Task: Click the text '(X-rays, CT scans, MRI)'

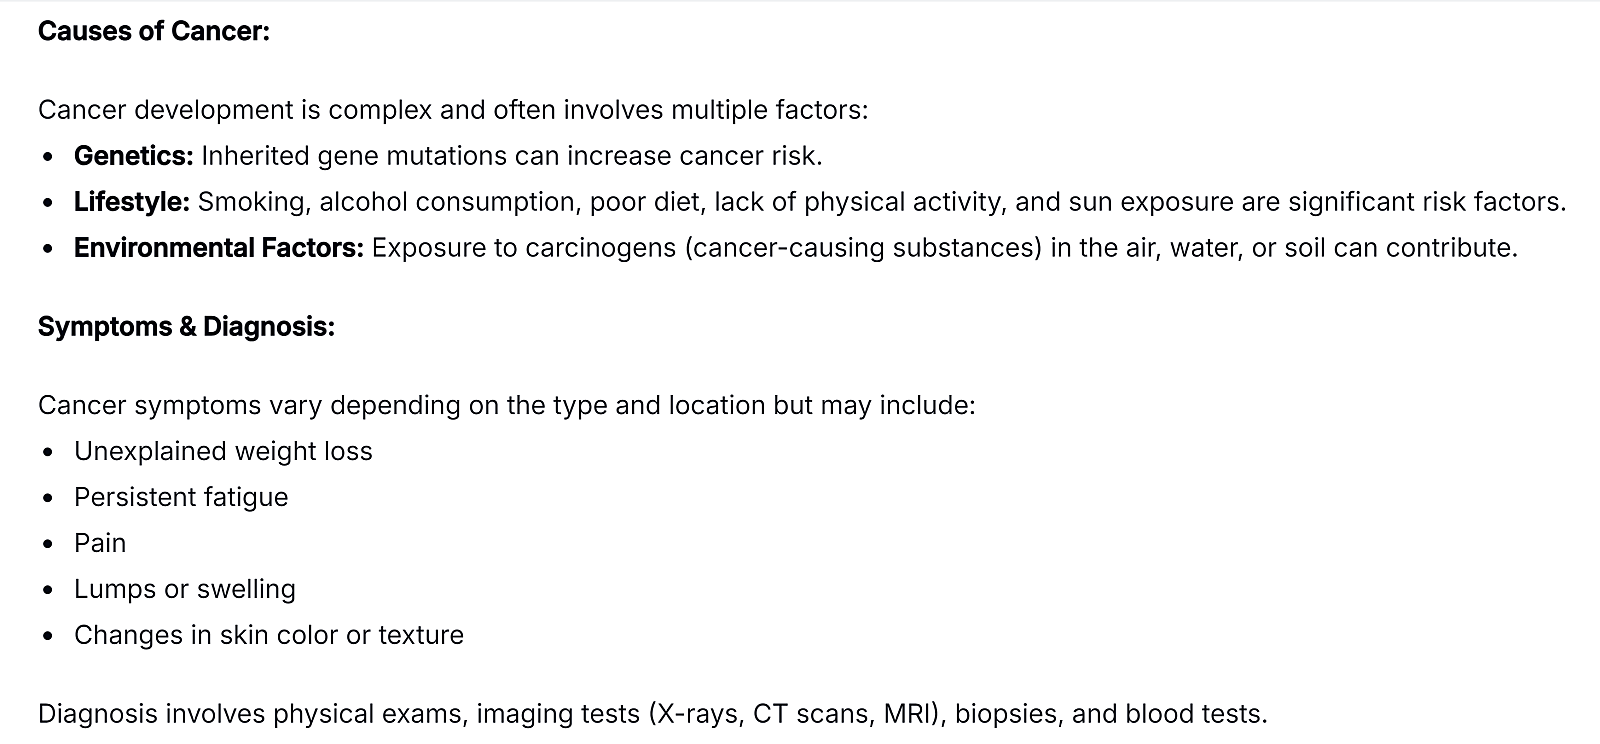Action: coord(797,714)
